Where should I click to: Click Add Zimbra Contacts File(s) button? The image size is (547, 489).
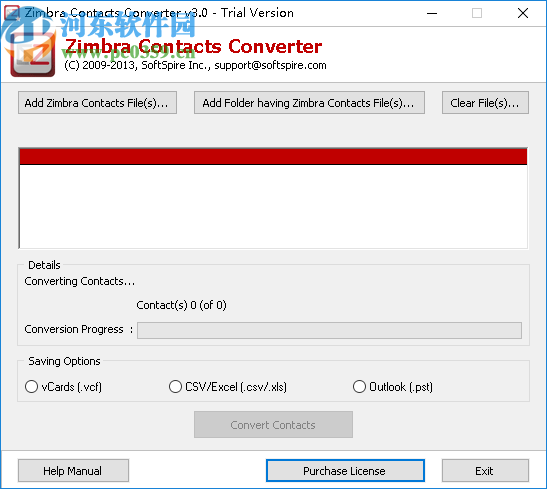pyautogui.click(x=97, y=103)
